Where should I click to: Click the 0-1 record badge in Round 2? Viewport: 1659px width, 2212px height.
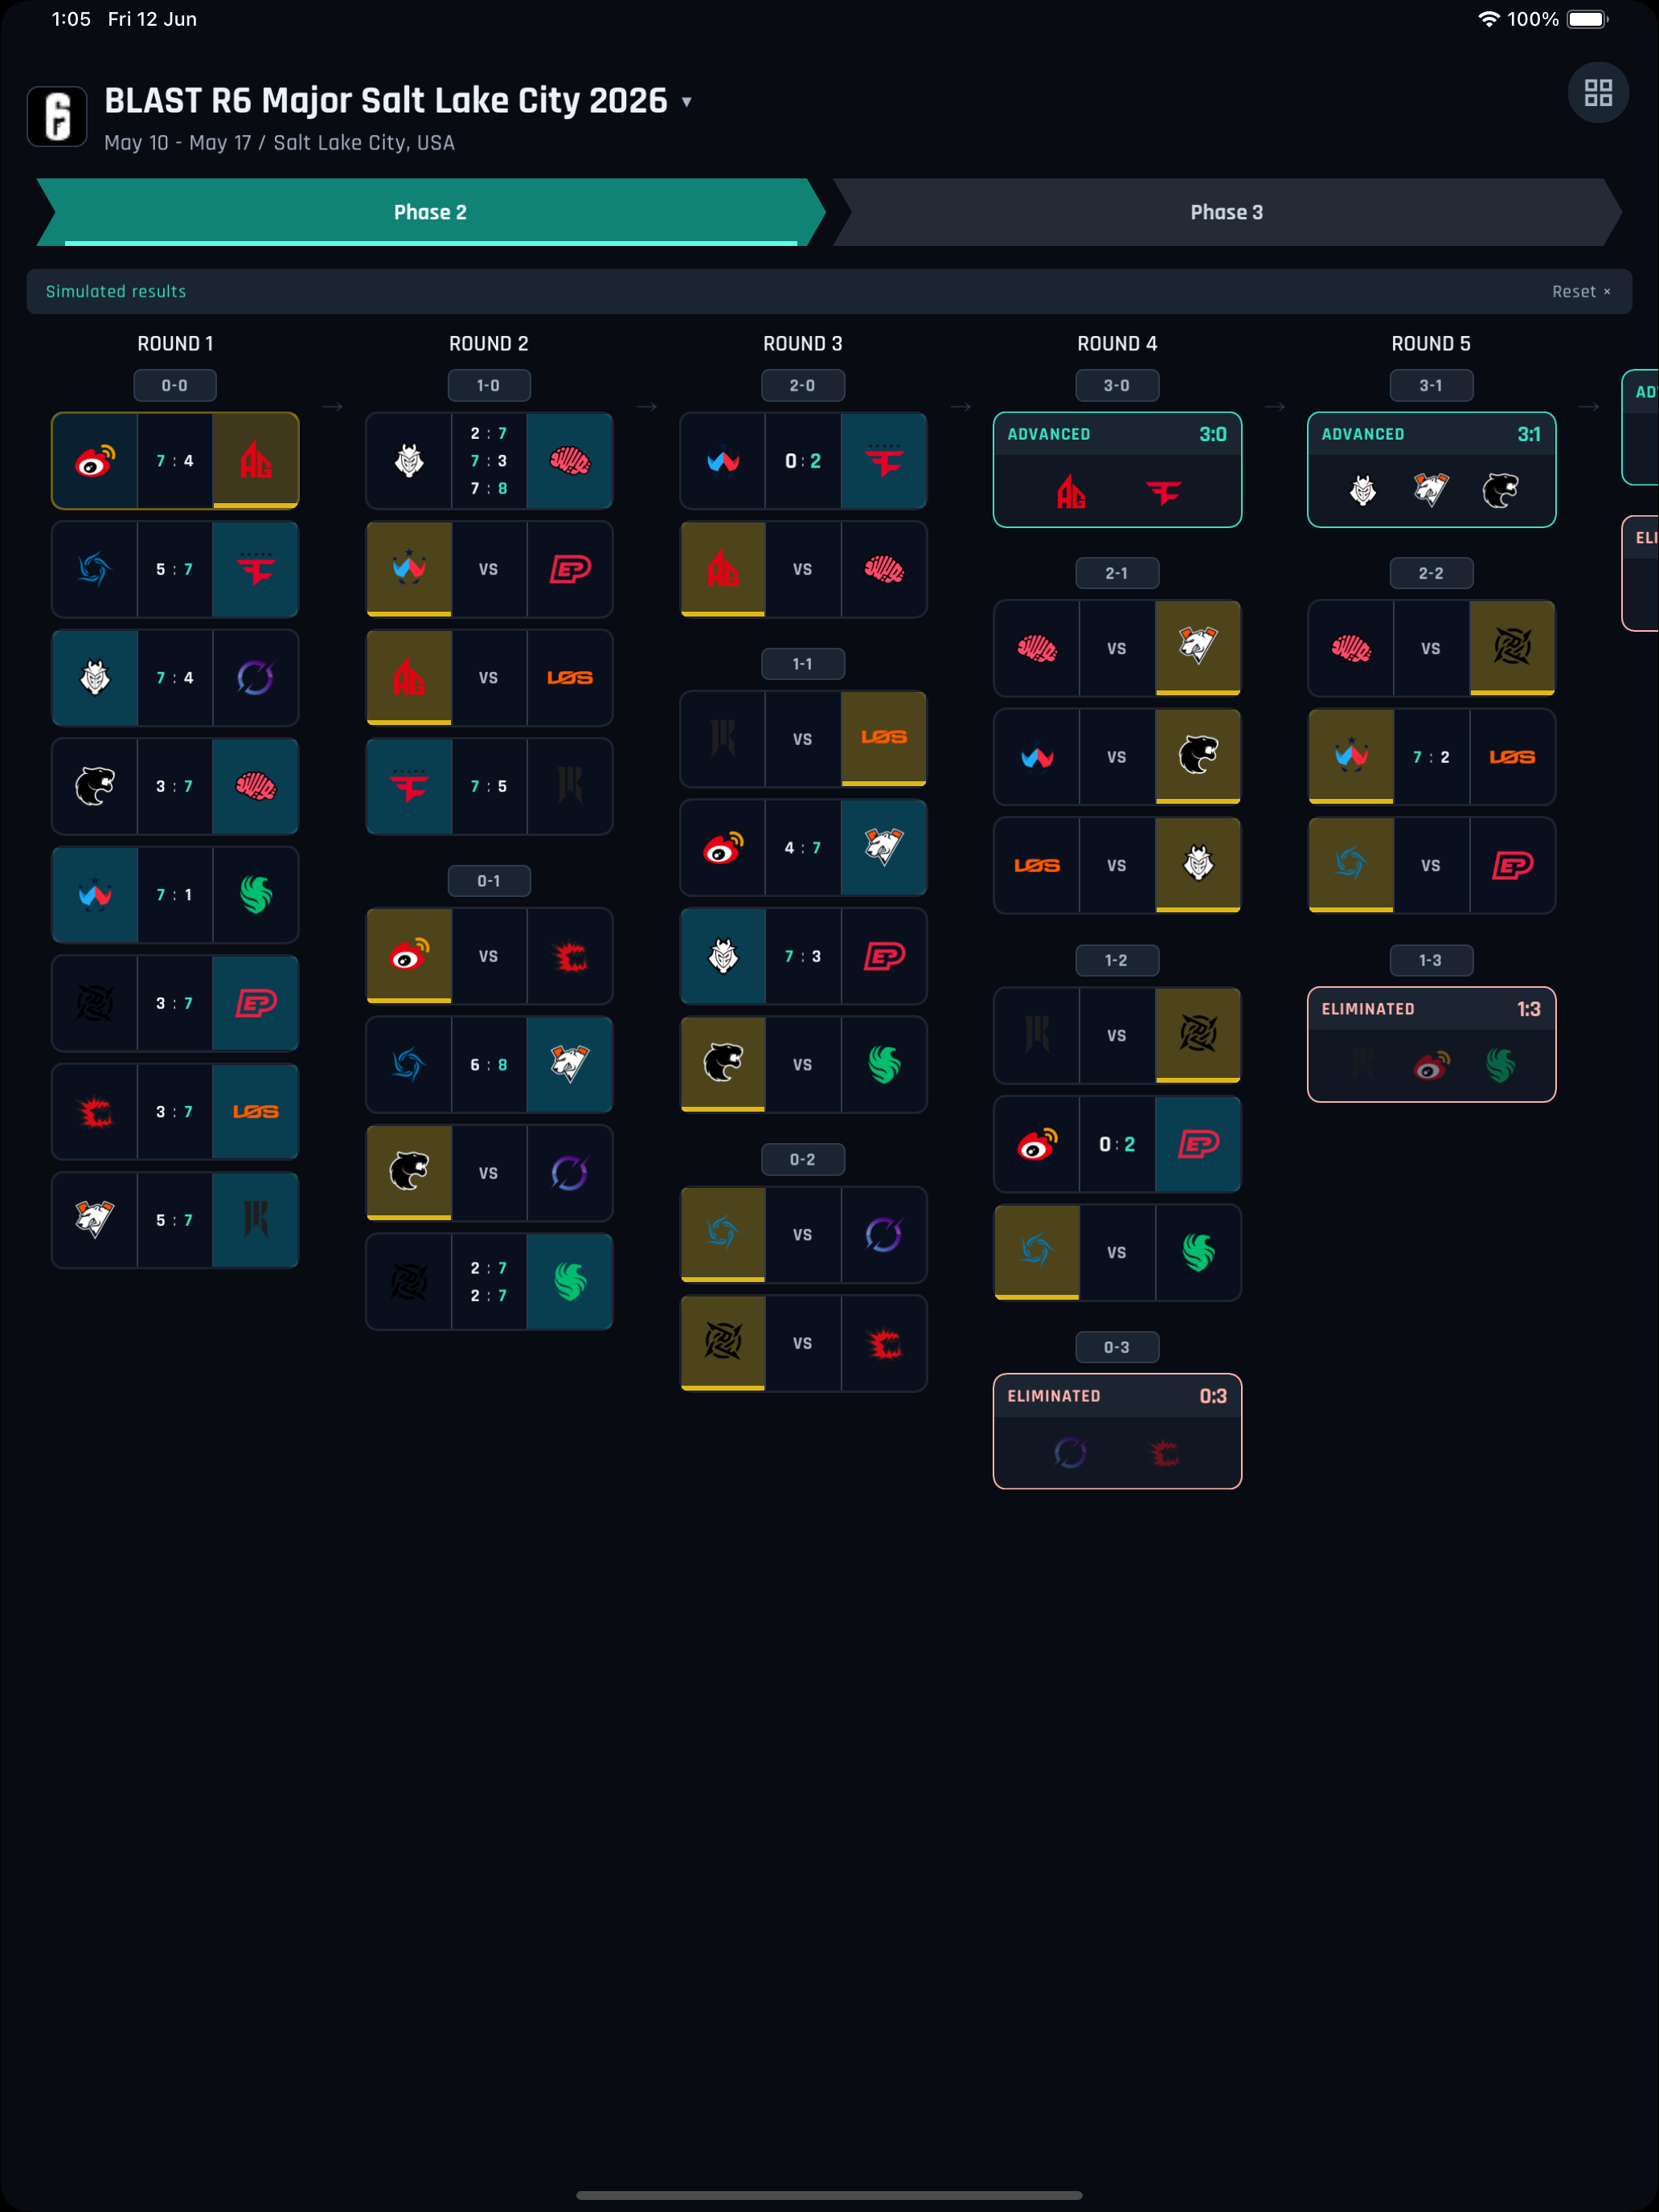[x=488, y=881]
